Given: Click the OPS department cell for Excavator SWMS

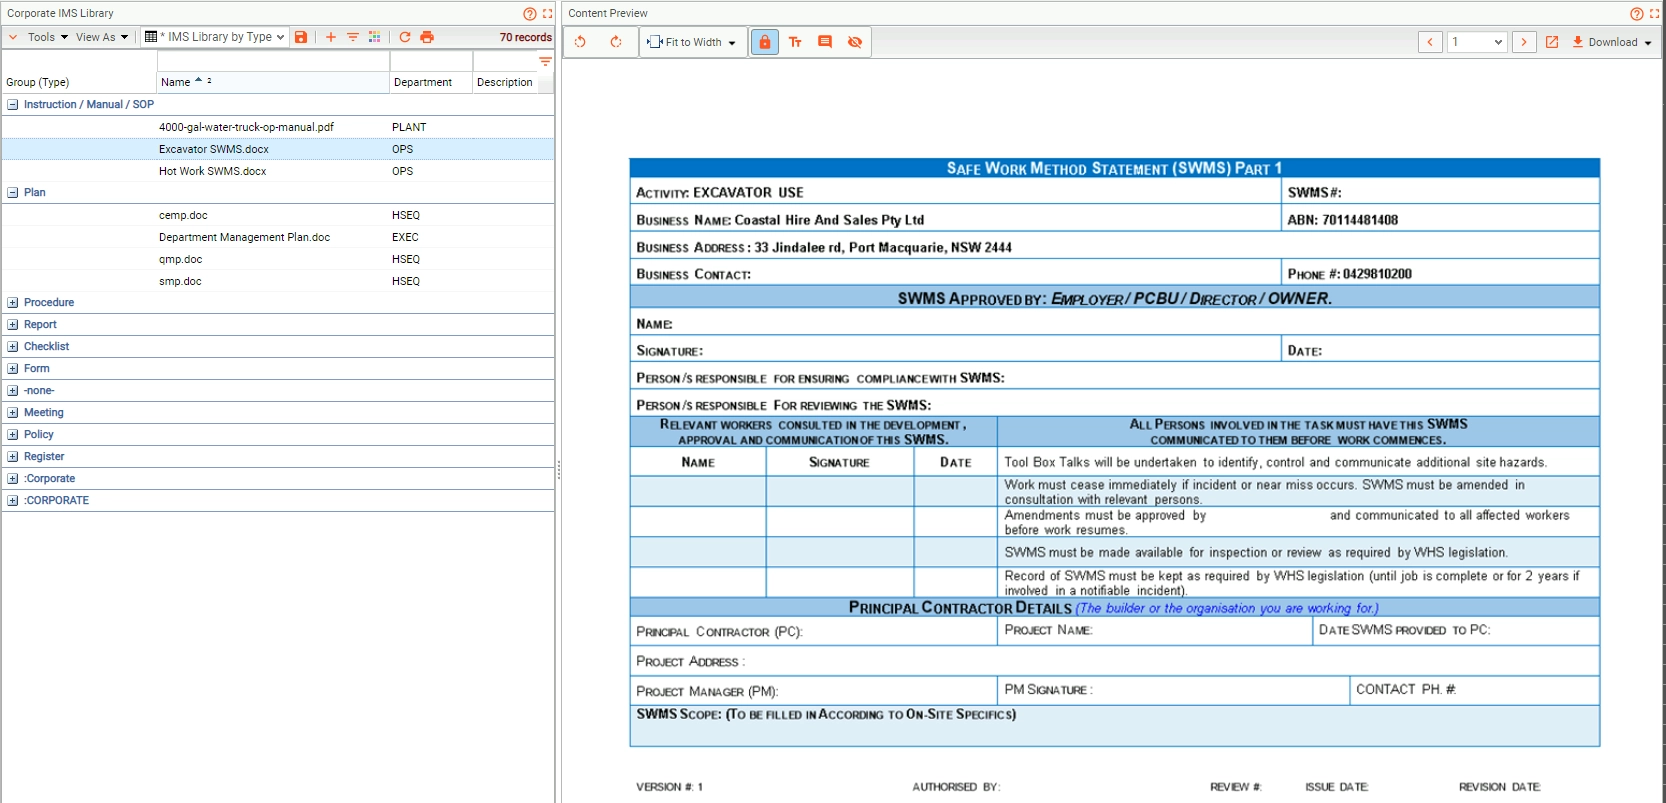Looking at the screenshot, I should (x=430, y=149).
